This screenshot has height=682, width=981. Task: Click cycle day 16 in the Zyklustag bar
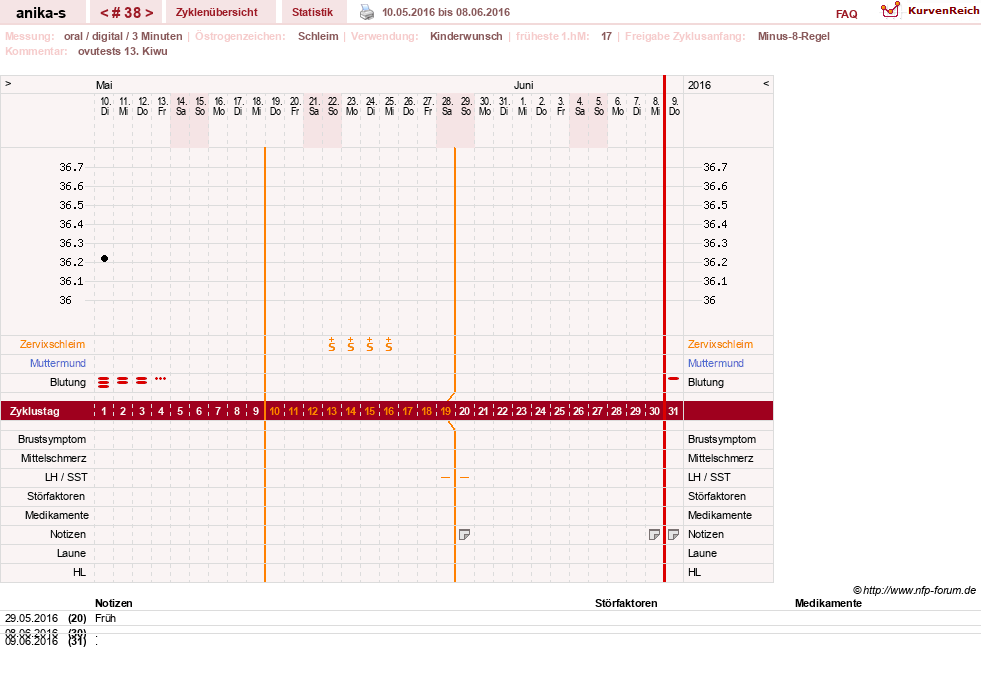click(389, 411)
